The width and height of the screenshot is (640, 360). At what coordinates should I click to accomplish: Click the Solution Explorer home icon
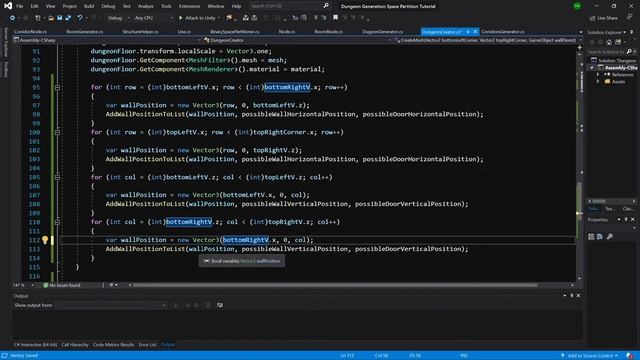(609, 42)
